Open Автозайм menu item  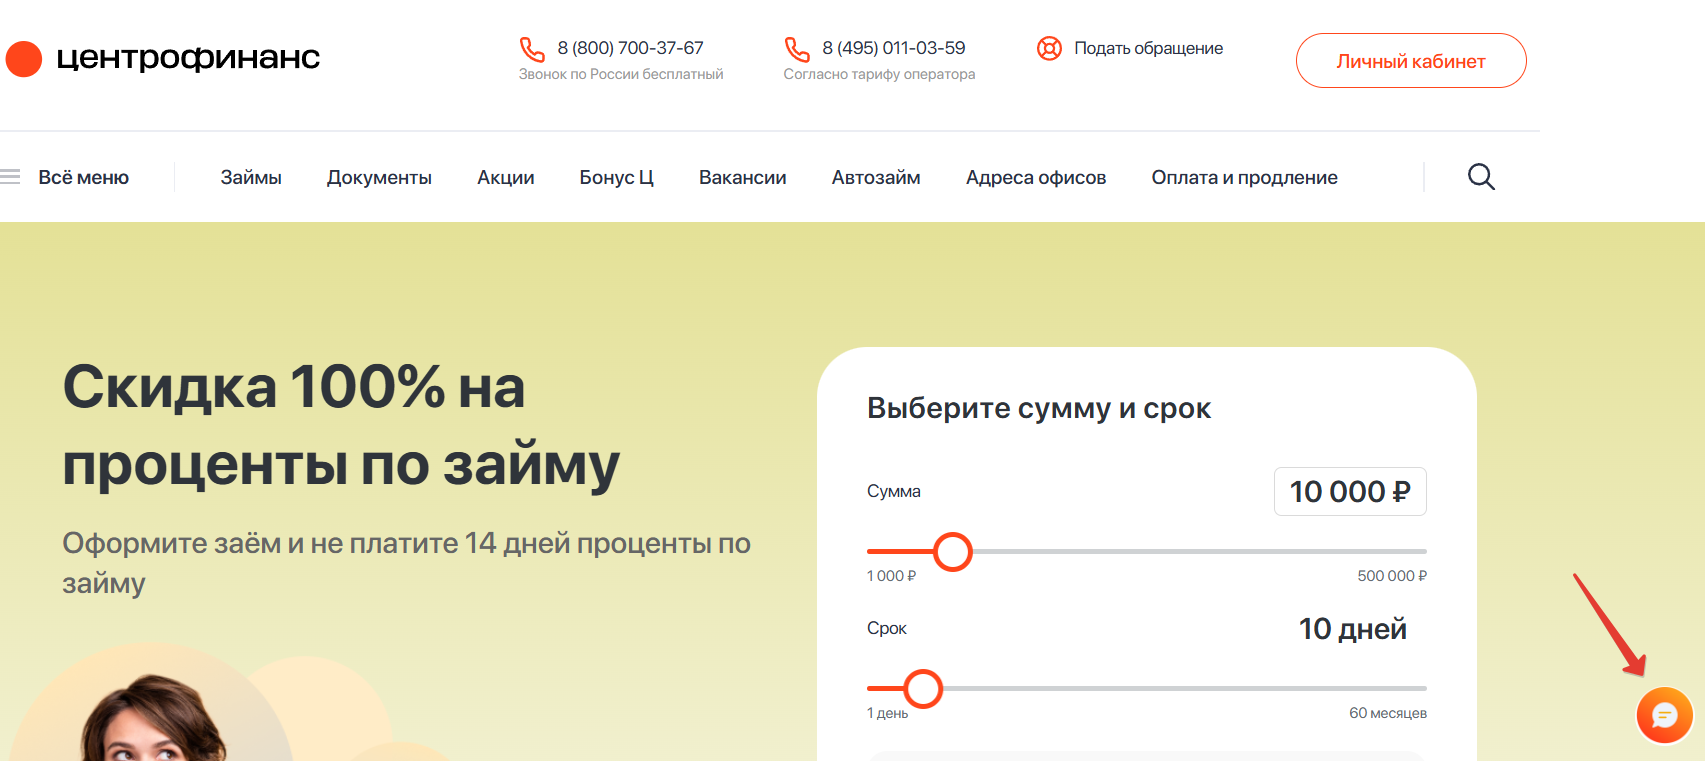[x=876, y=177]
